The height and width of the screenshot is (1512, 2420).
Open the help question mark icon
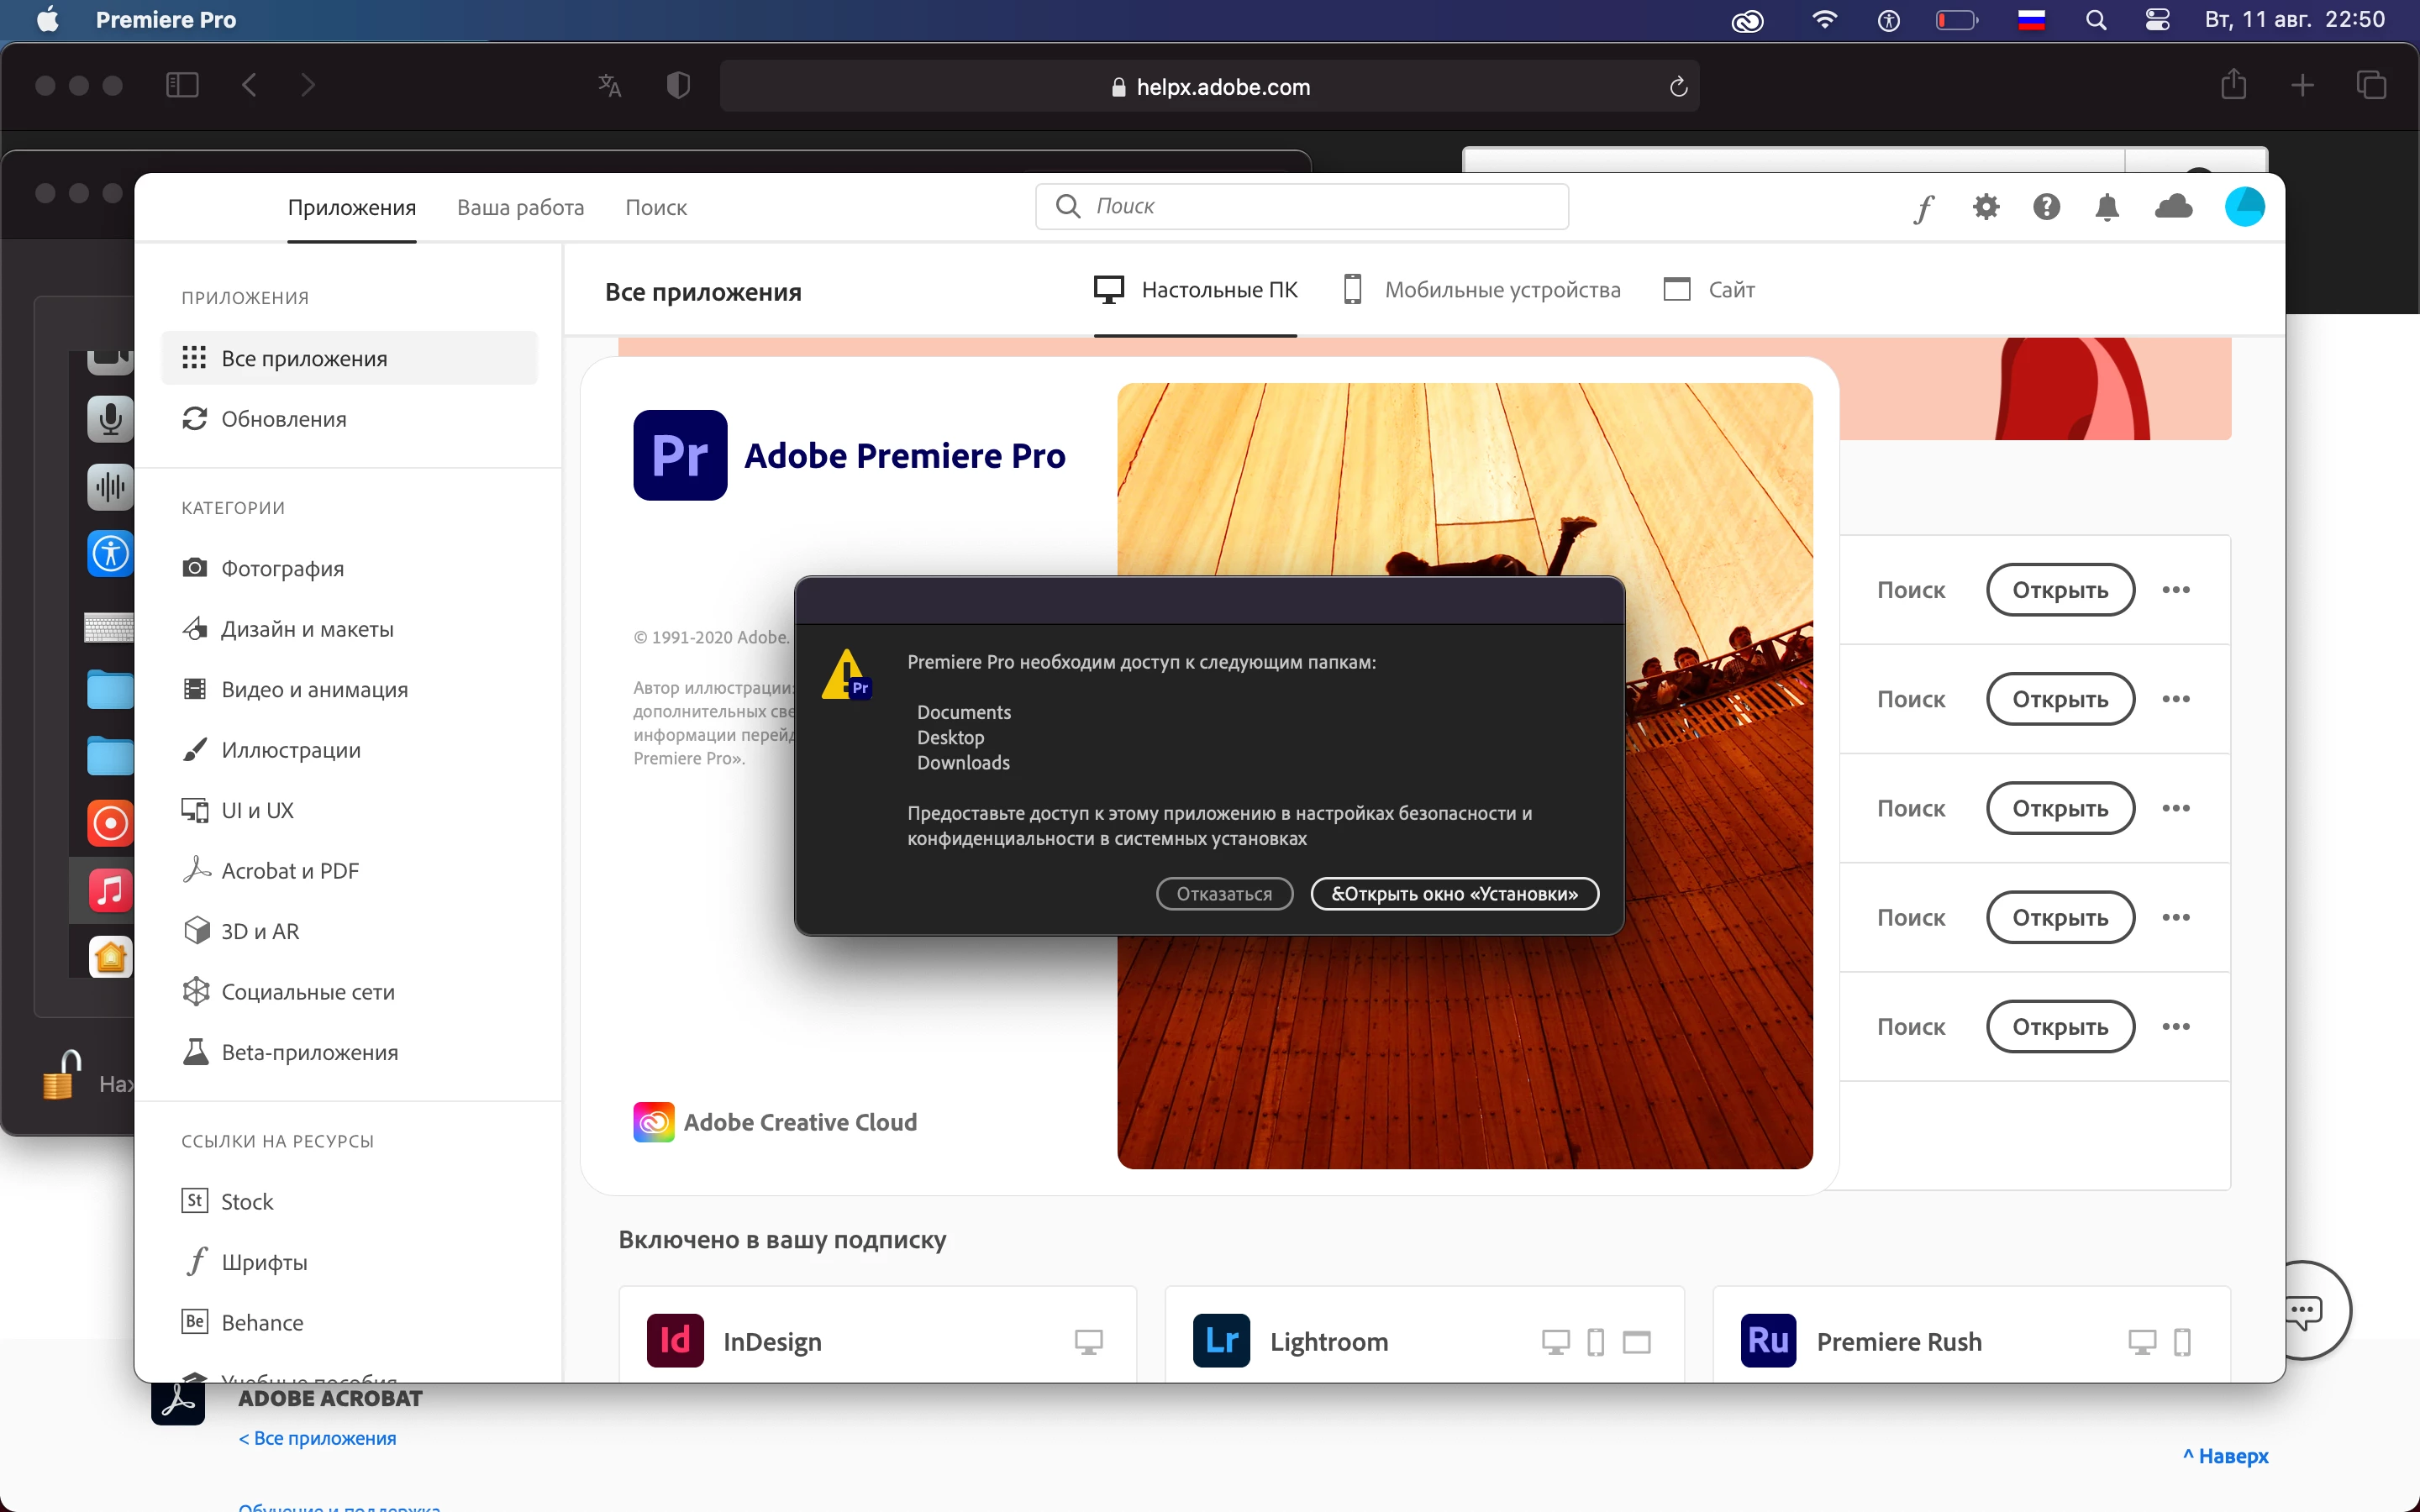(x=2046, y=207)
